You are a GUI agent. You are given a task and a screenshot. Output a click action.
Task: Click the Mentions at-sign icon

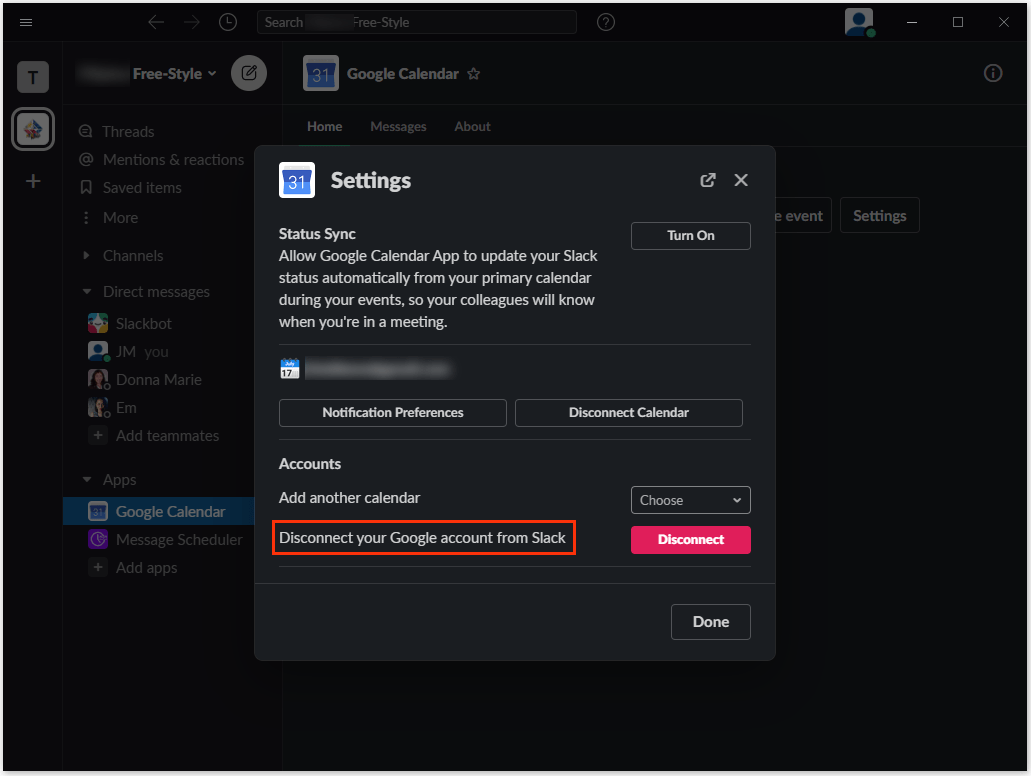click(86, 159)
